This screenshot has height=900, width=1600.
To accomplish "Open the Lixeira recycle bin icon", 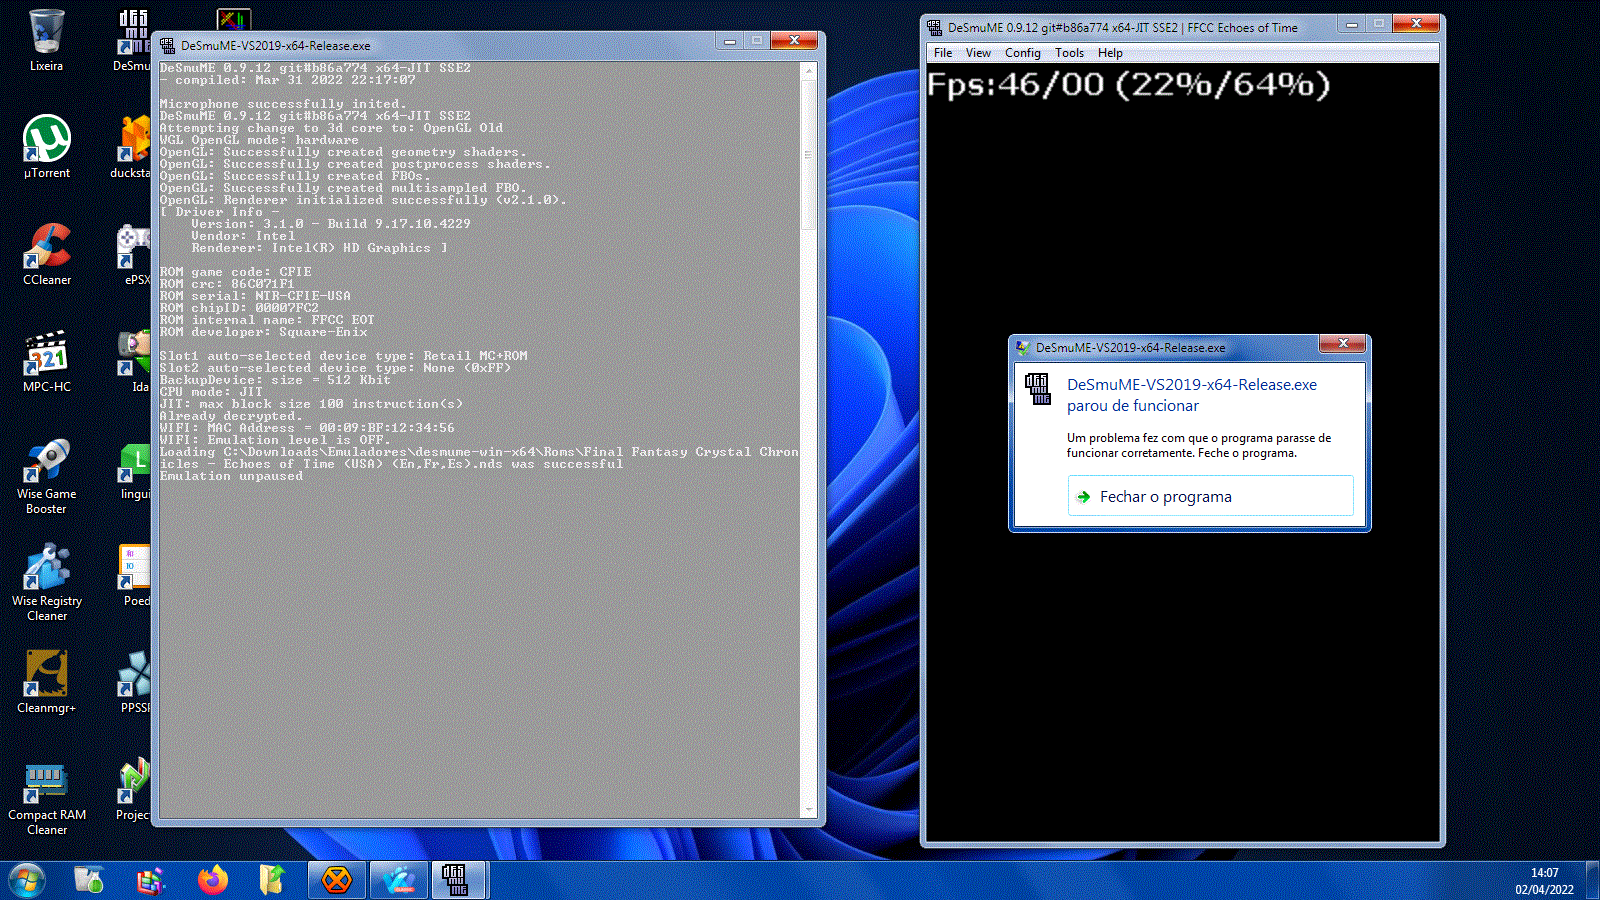I will (x=46, y=41).
